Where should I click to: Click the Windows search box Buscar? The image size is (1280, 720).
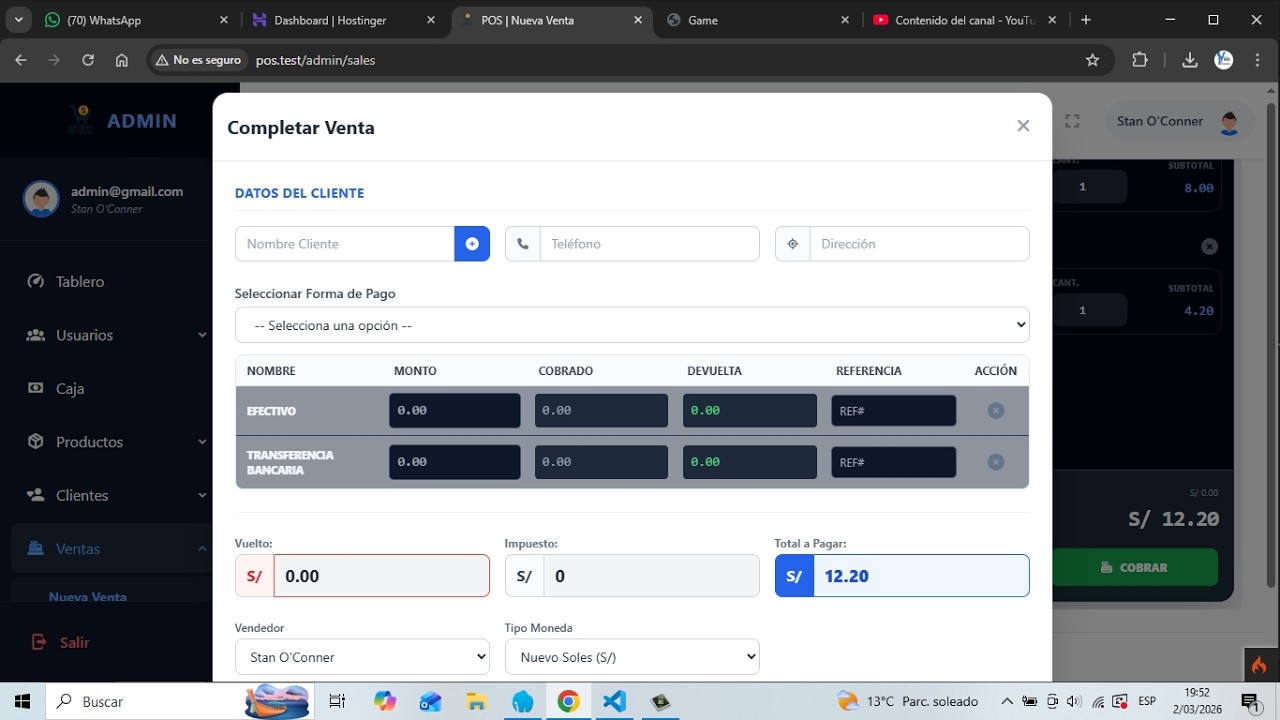point(180,701)
